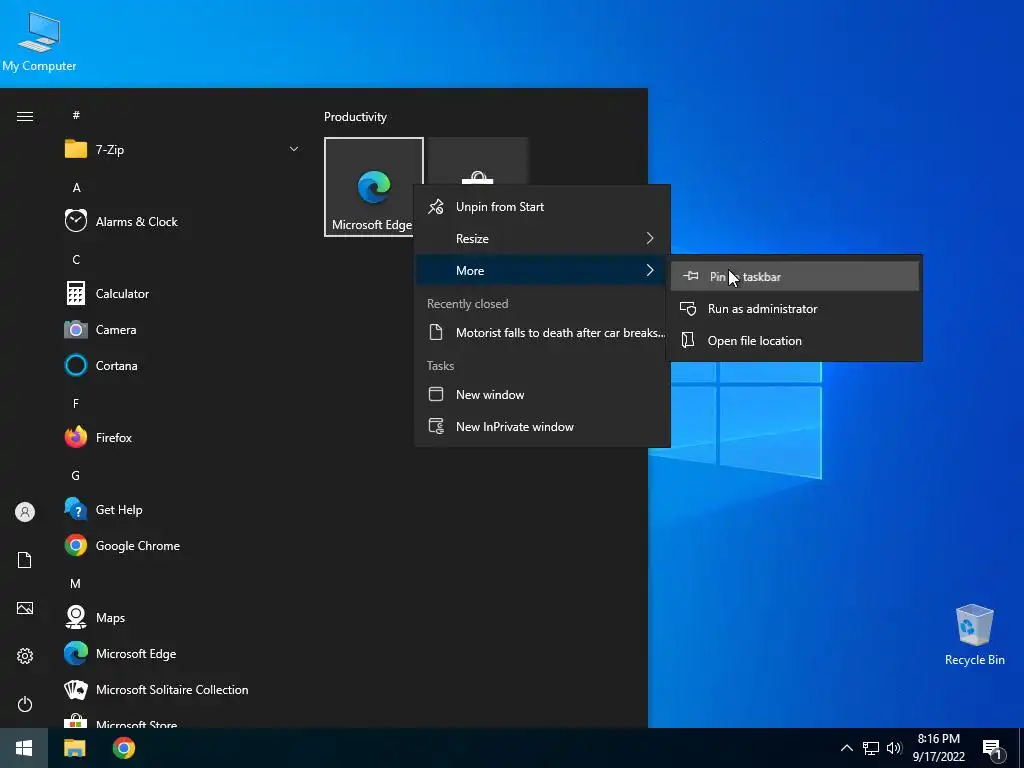
Task: Select New window task
Action: (542, 394)
